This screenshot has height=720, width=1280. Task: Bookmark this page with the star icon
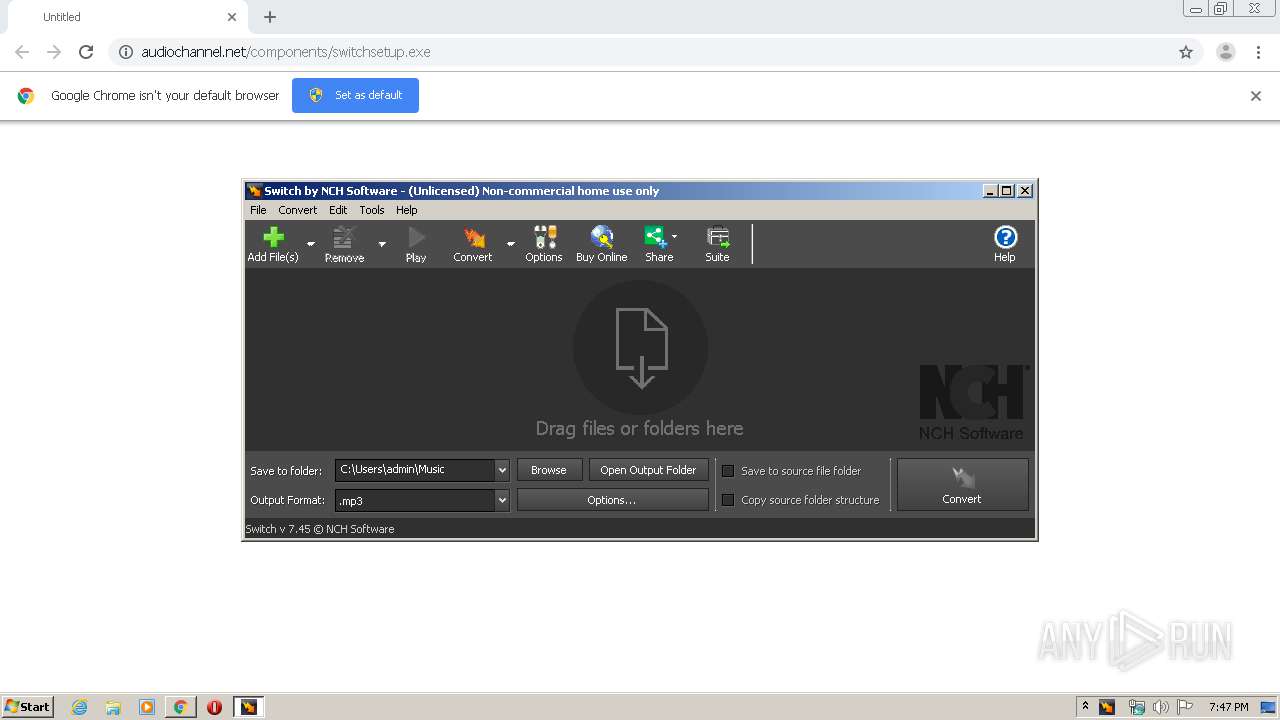tap(1186, 52)
